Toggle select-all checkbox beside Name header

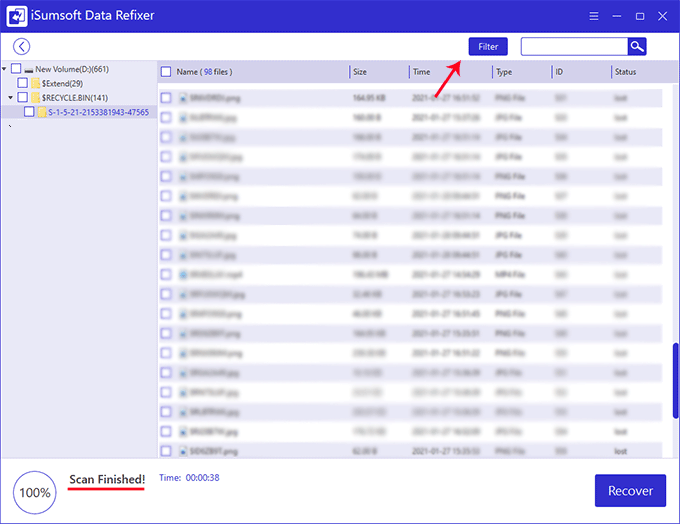pyautogui.click(x=166, y=72)
